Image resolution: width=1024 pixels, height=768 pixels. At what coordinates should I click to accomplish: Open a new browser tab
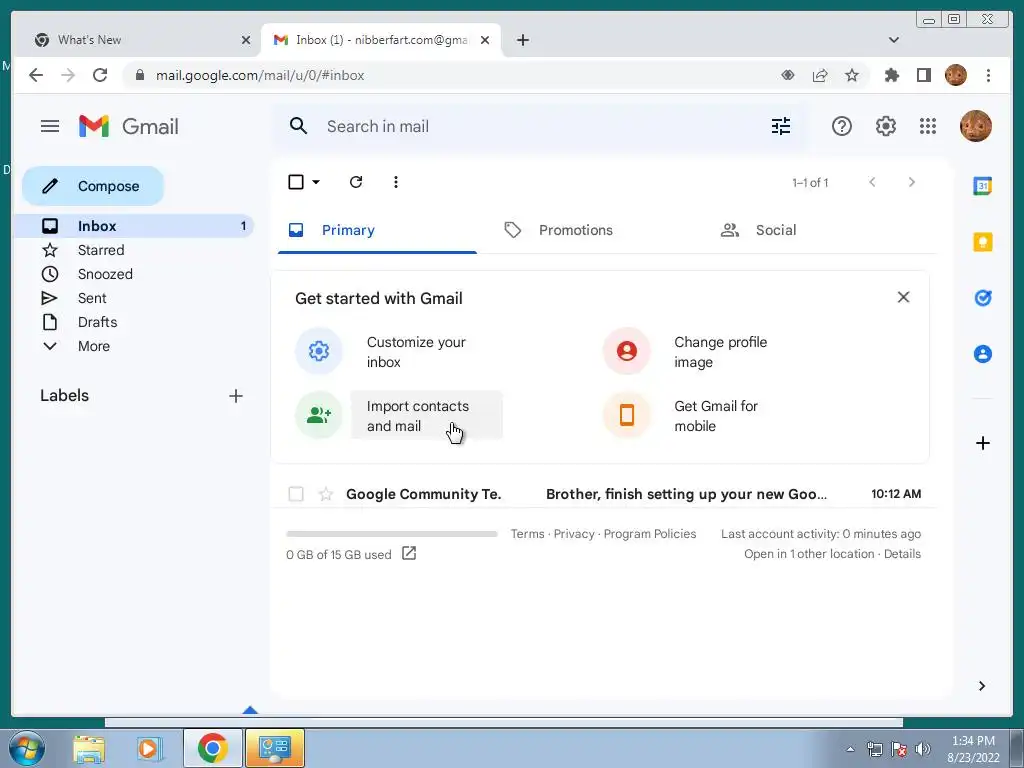coord(522,40)
